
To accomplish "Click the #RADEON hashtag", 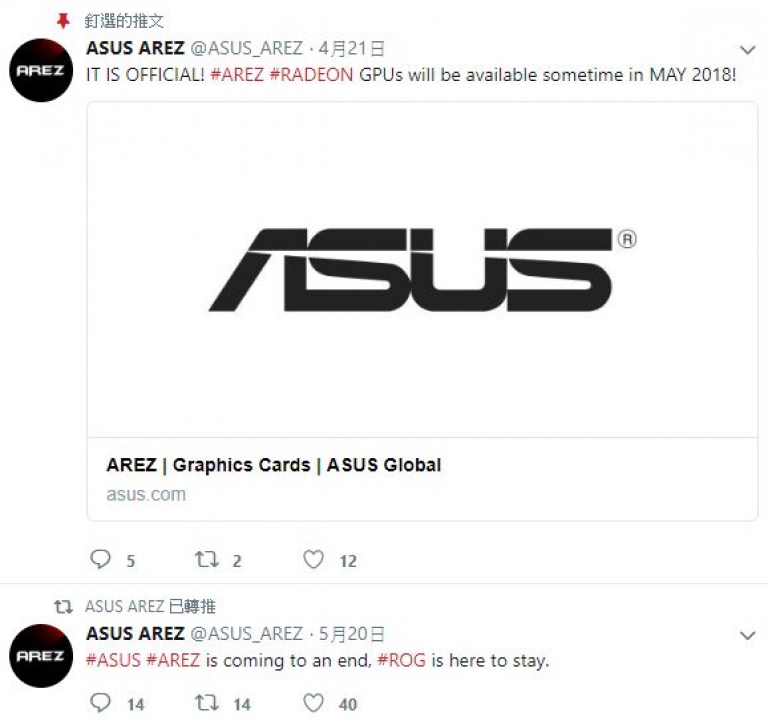I will click(x=312, y=75).
